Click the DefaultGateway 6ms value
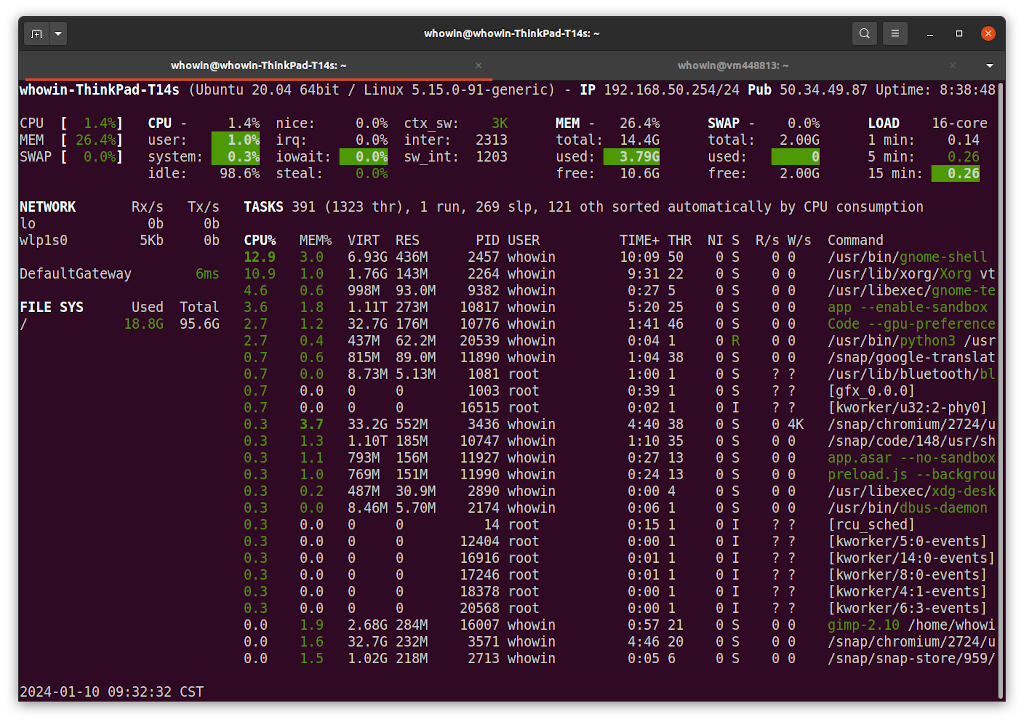Viewport: 1024px width, 722px height. [x=207, y=274]
